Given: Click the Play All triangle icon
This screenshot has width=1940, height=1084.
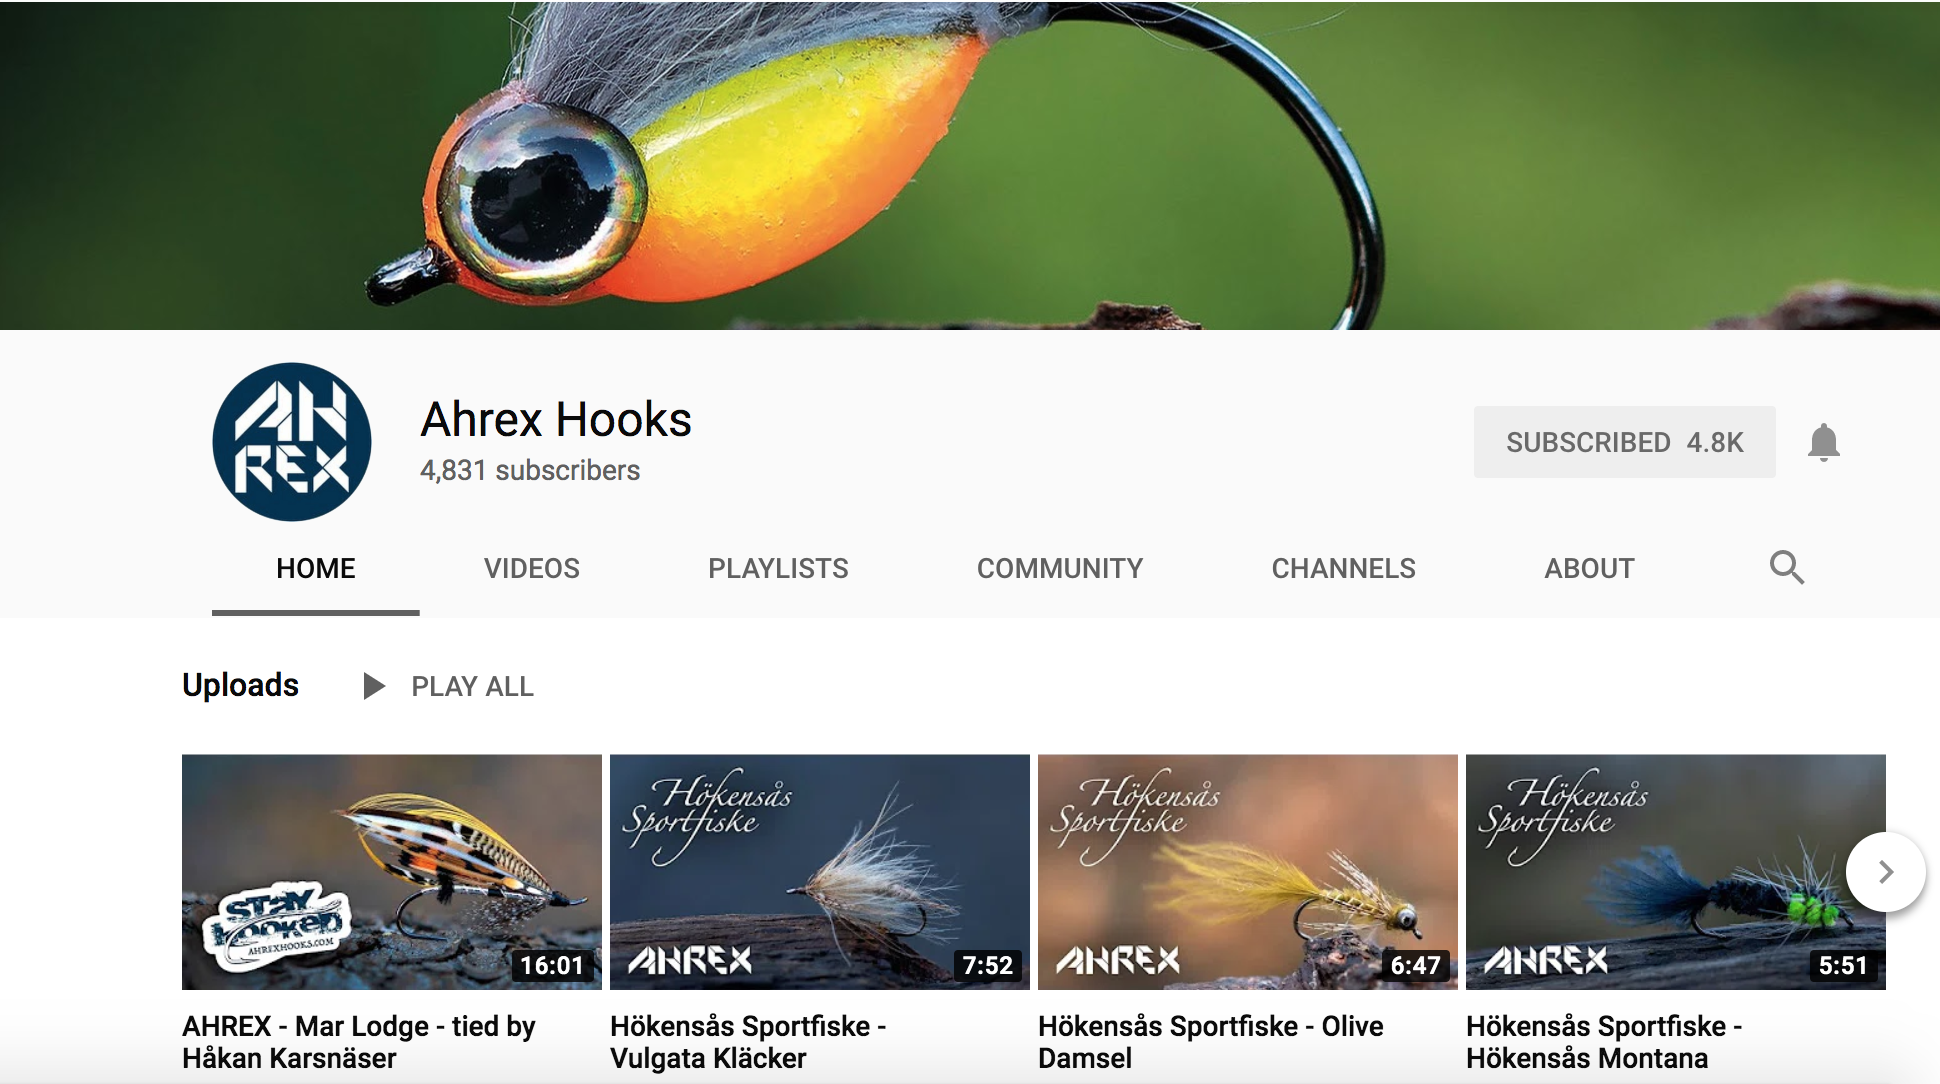Looking at the screenshot, I should pyautogui.click(x=374, y=686).
